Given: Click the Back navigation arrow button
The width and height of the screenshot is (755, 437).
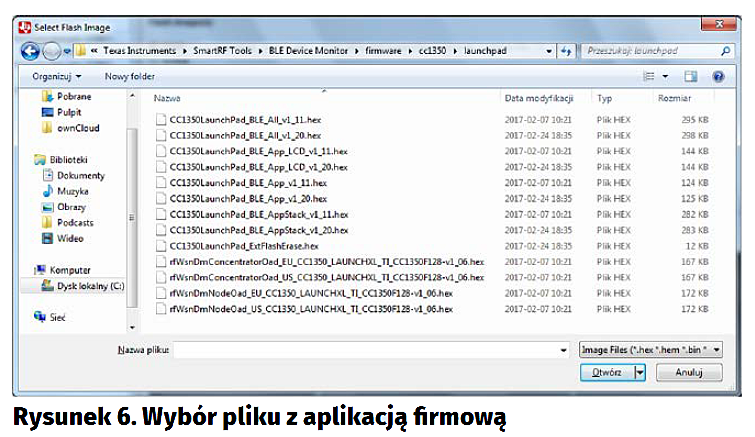Looking at the screenshot, I should pos(29,51).
